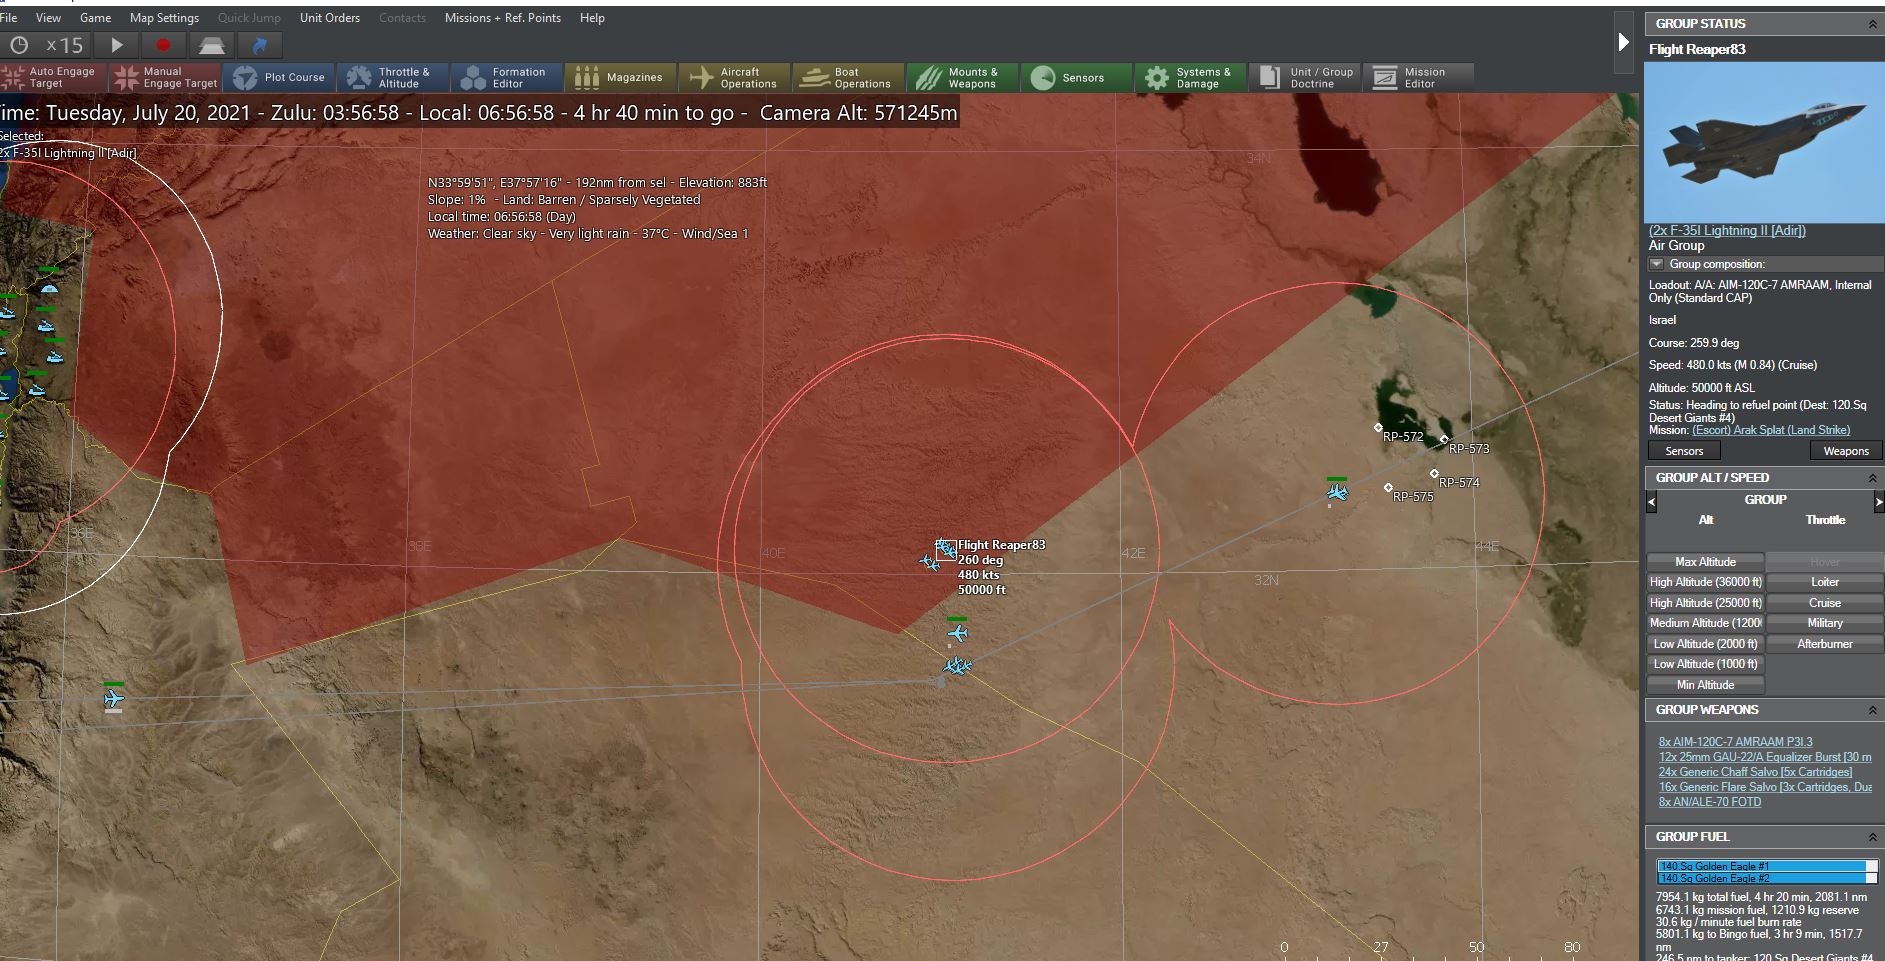The height and width of the screenshot is (961, 1885).
Task: Select reference point RP-575 on map
Action: click(x=1388, y=488)
